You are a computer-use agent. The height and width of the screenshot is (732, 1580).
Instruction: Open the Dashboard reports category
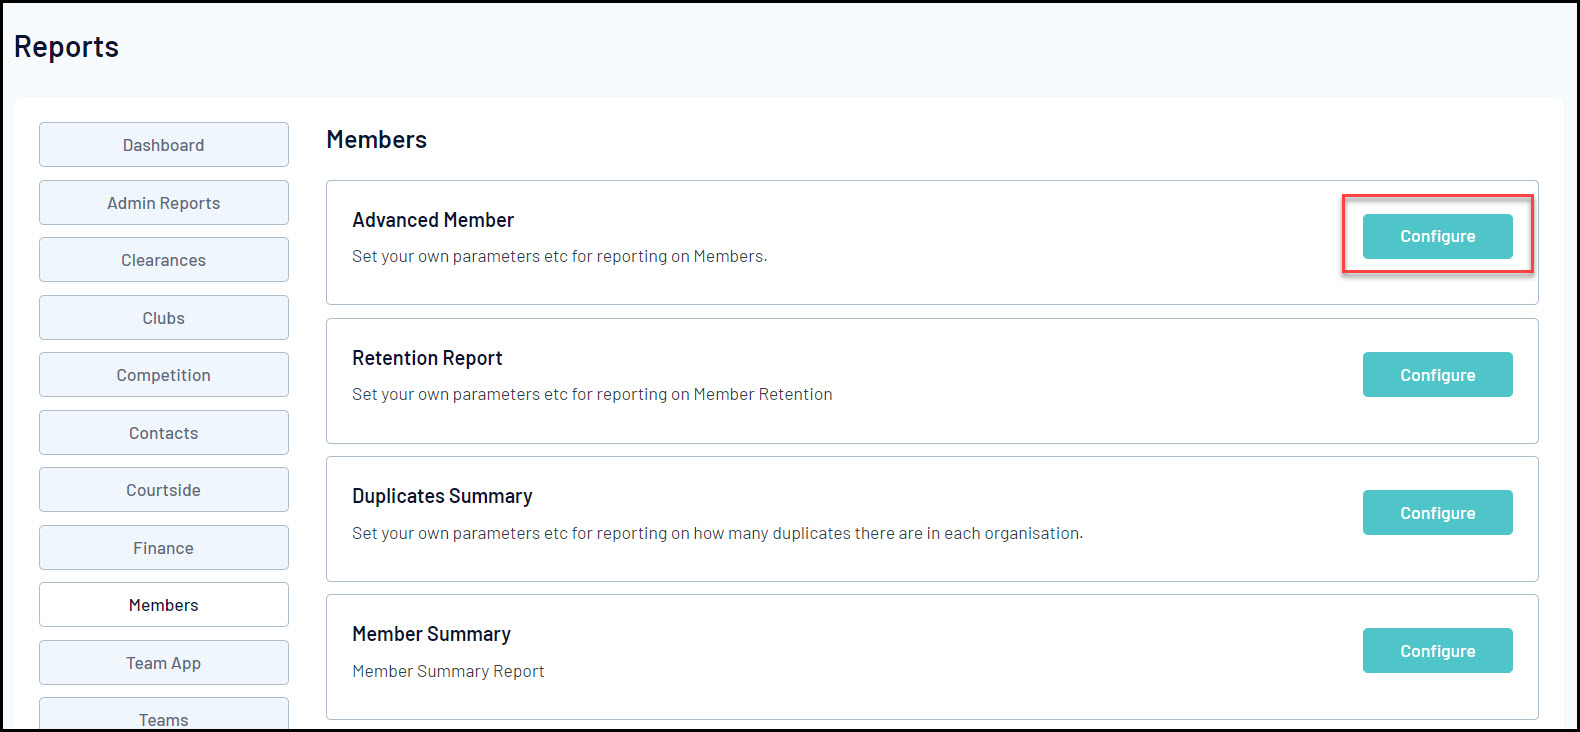pyautogui.click(x=164, y=145)
